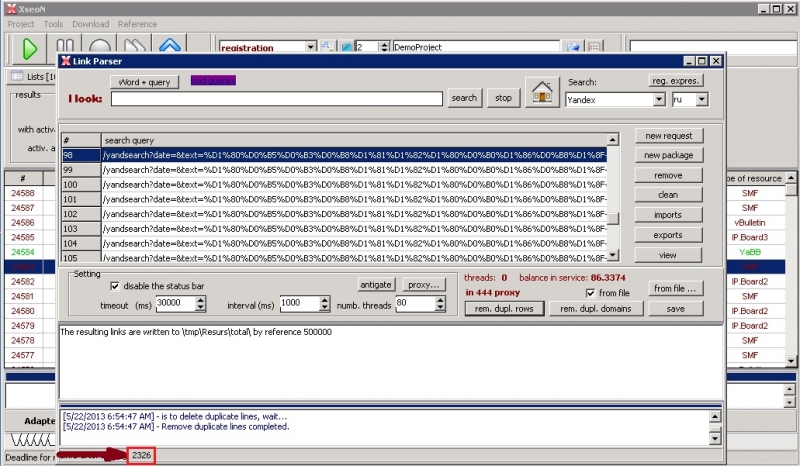The image size is (800, 466).
Task: Open the Reference menu
Action: tap(137, 24)
